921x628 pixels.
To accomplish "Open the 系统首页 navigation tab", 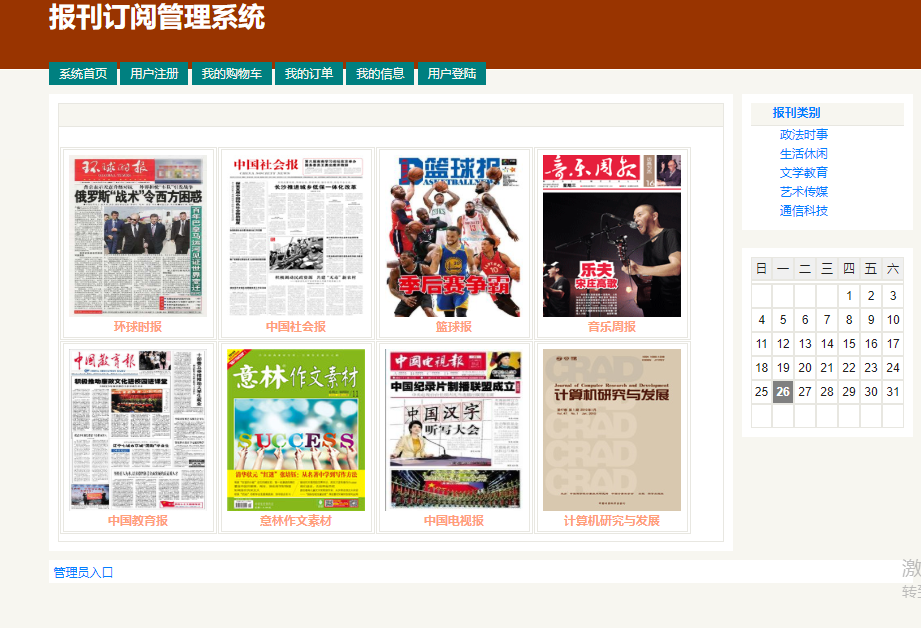I will 83,73.
